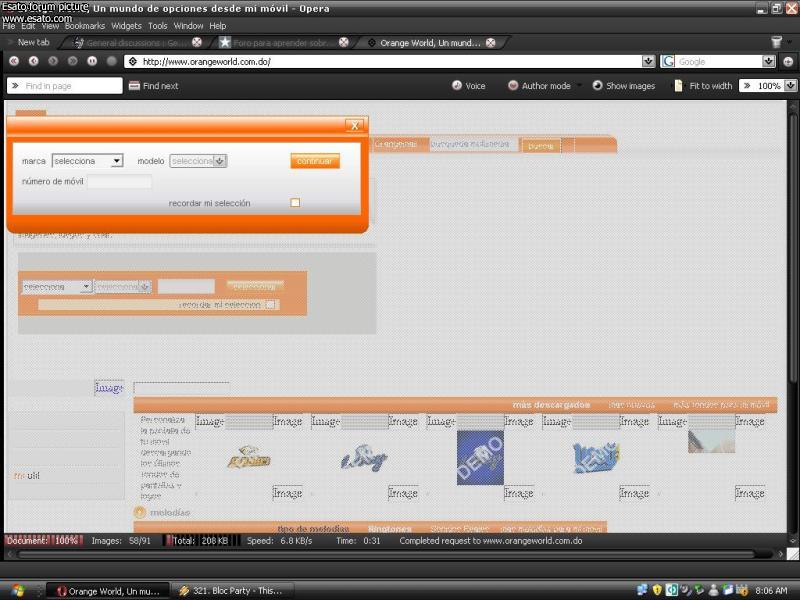Open the zoom 100% dropdown
This screenshot has width=800, height=600.
pos(790,86)
